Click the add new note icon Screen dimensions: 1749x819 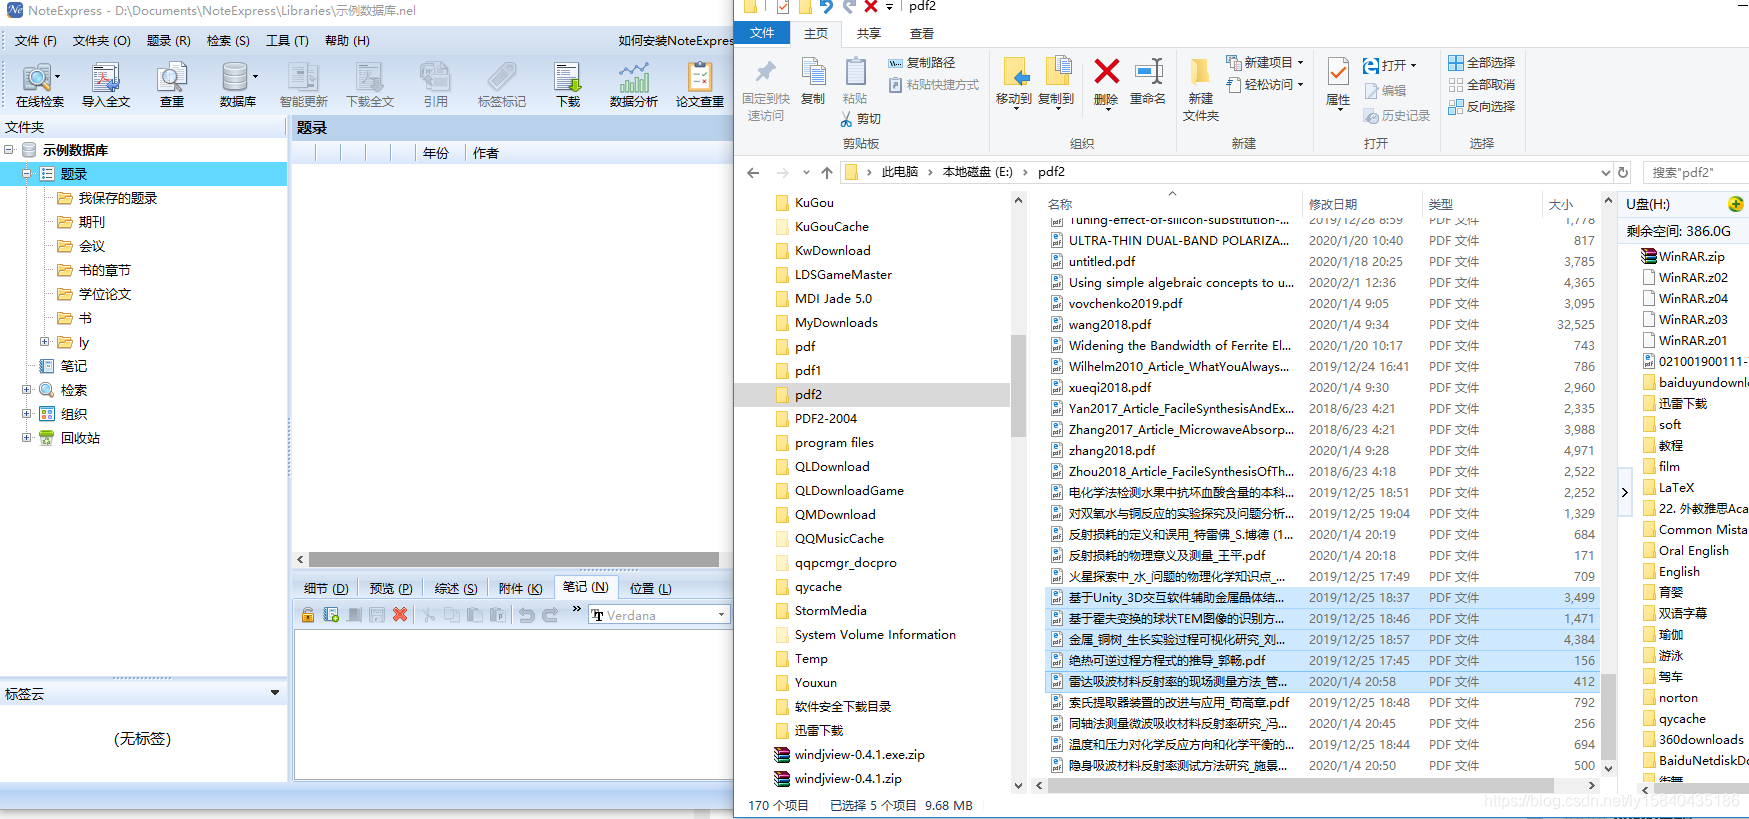click(331, 615)
